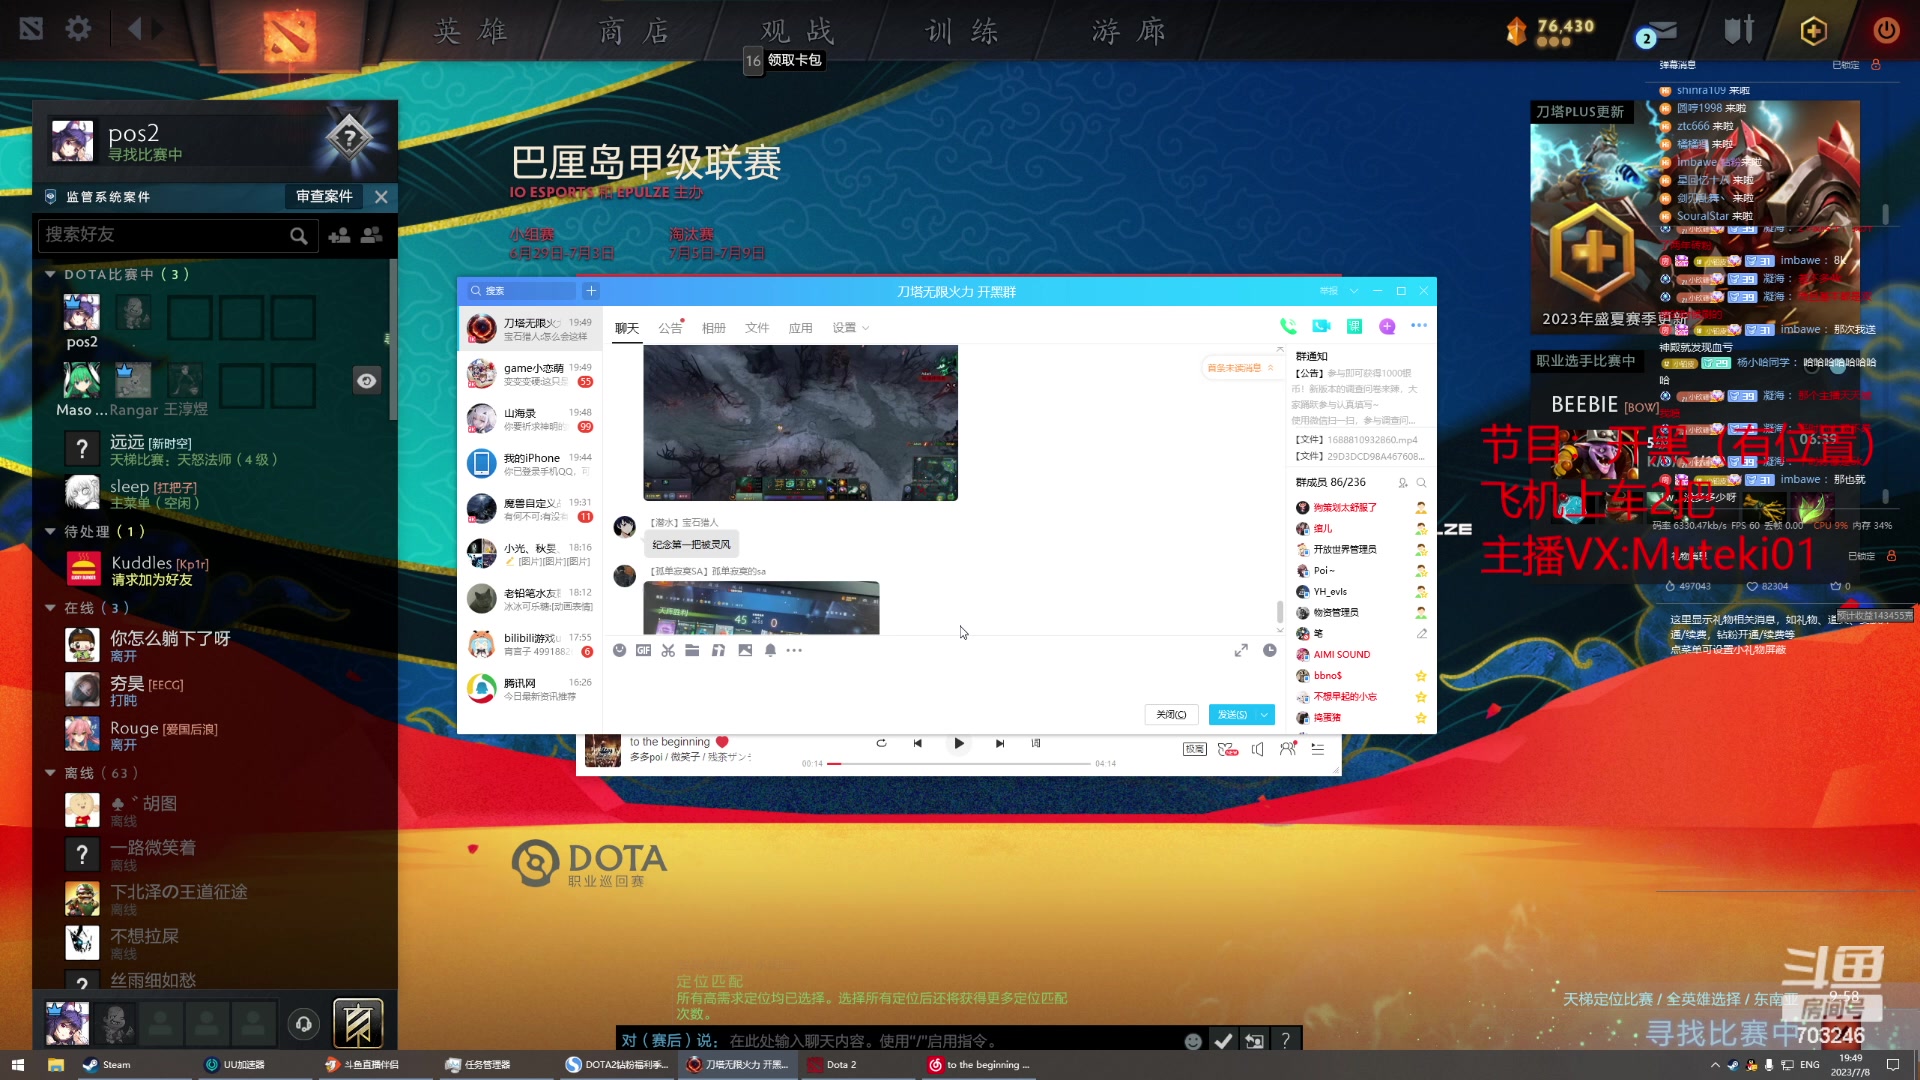Click the 领取卡包 claim pack button
Image resolution: width=1920 pixels, height=1080 pixels.
(x=794, y=60)
